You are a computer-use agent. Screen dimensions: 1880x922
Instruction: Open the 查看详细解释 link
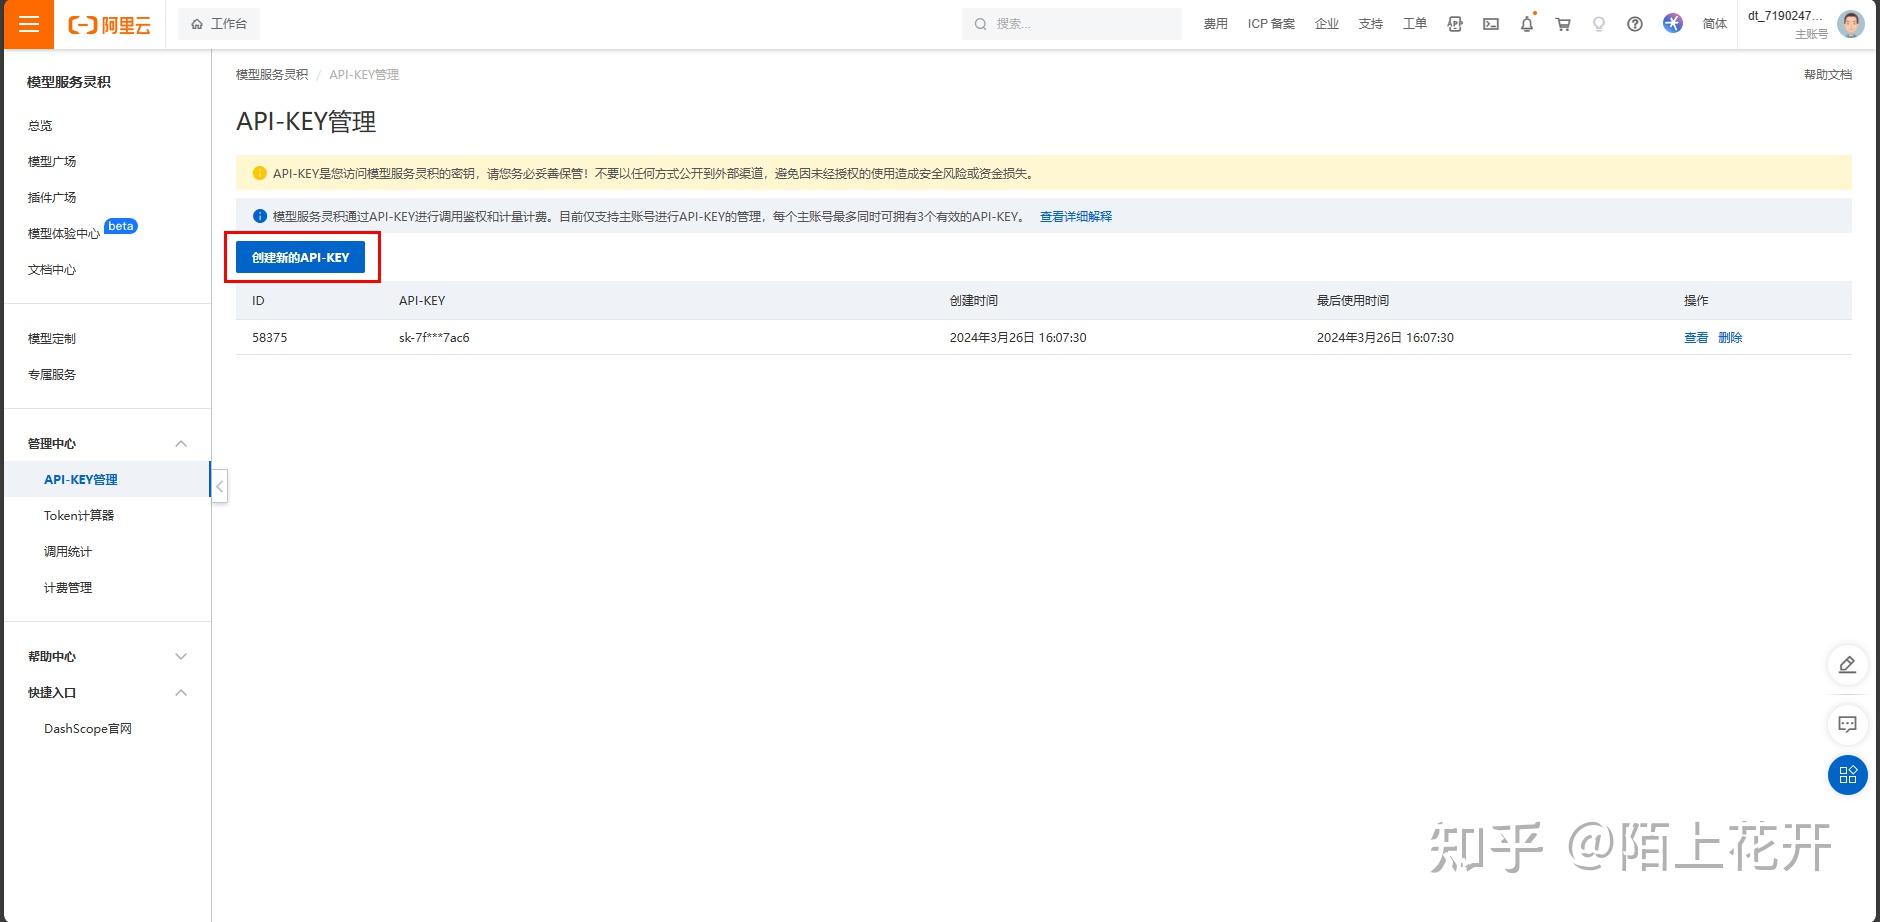pyautogui.click(x=1075, y=216)
